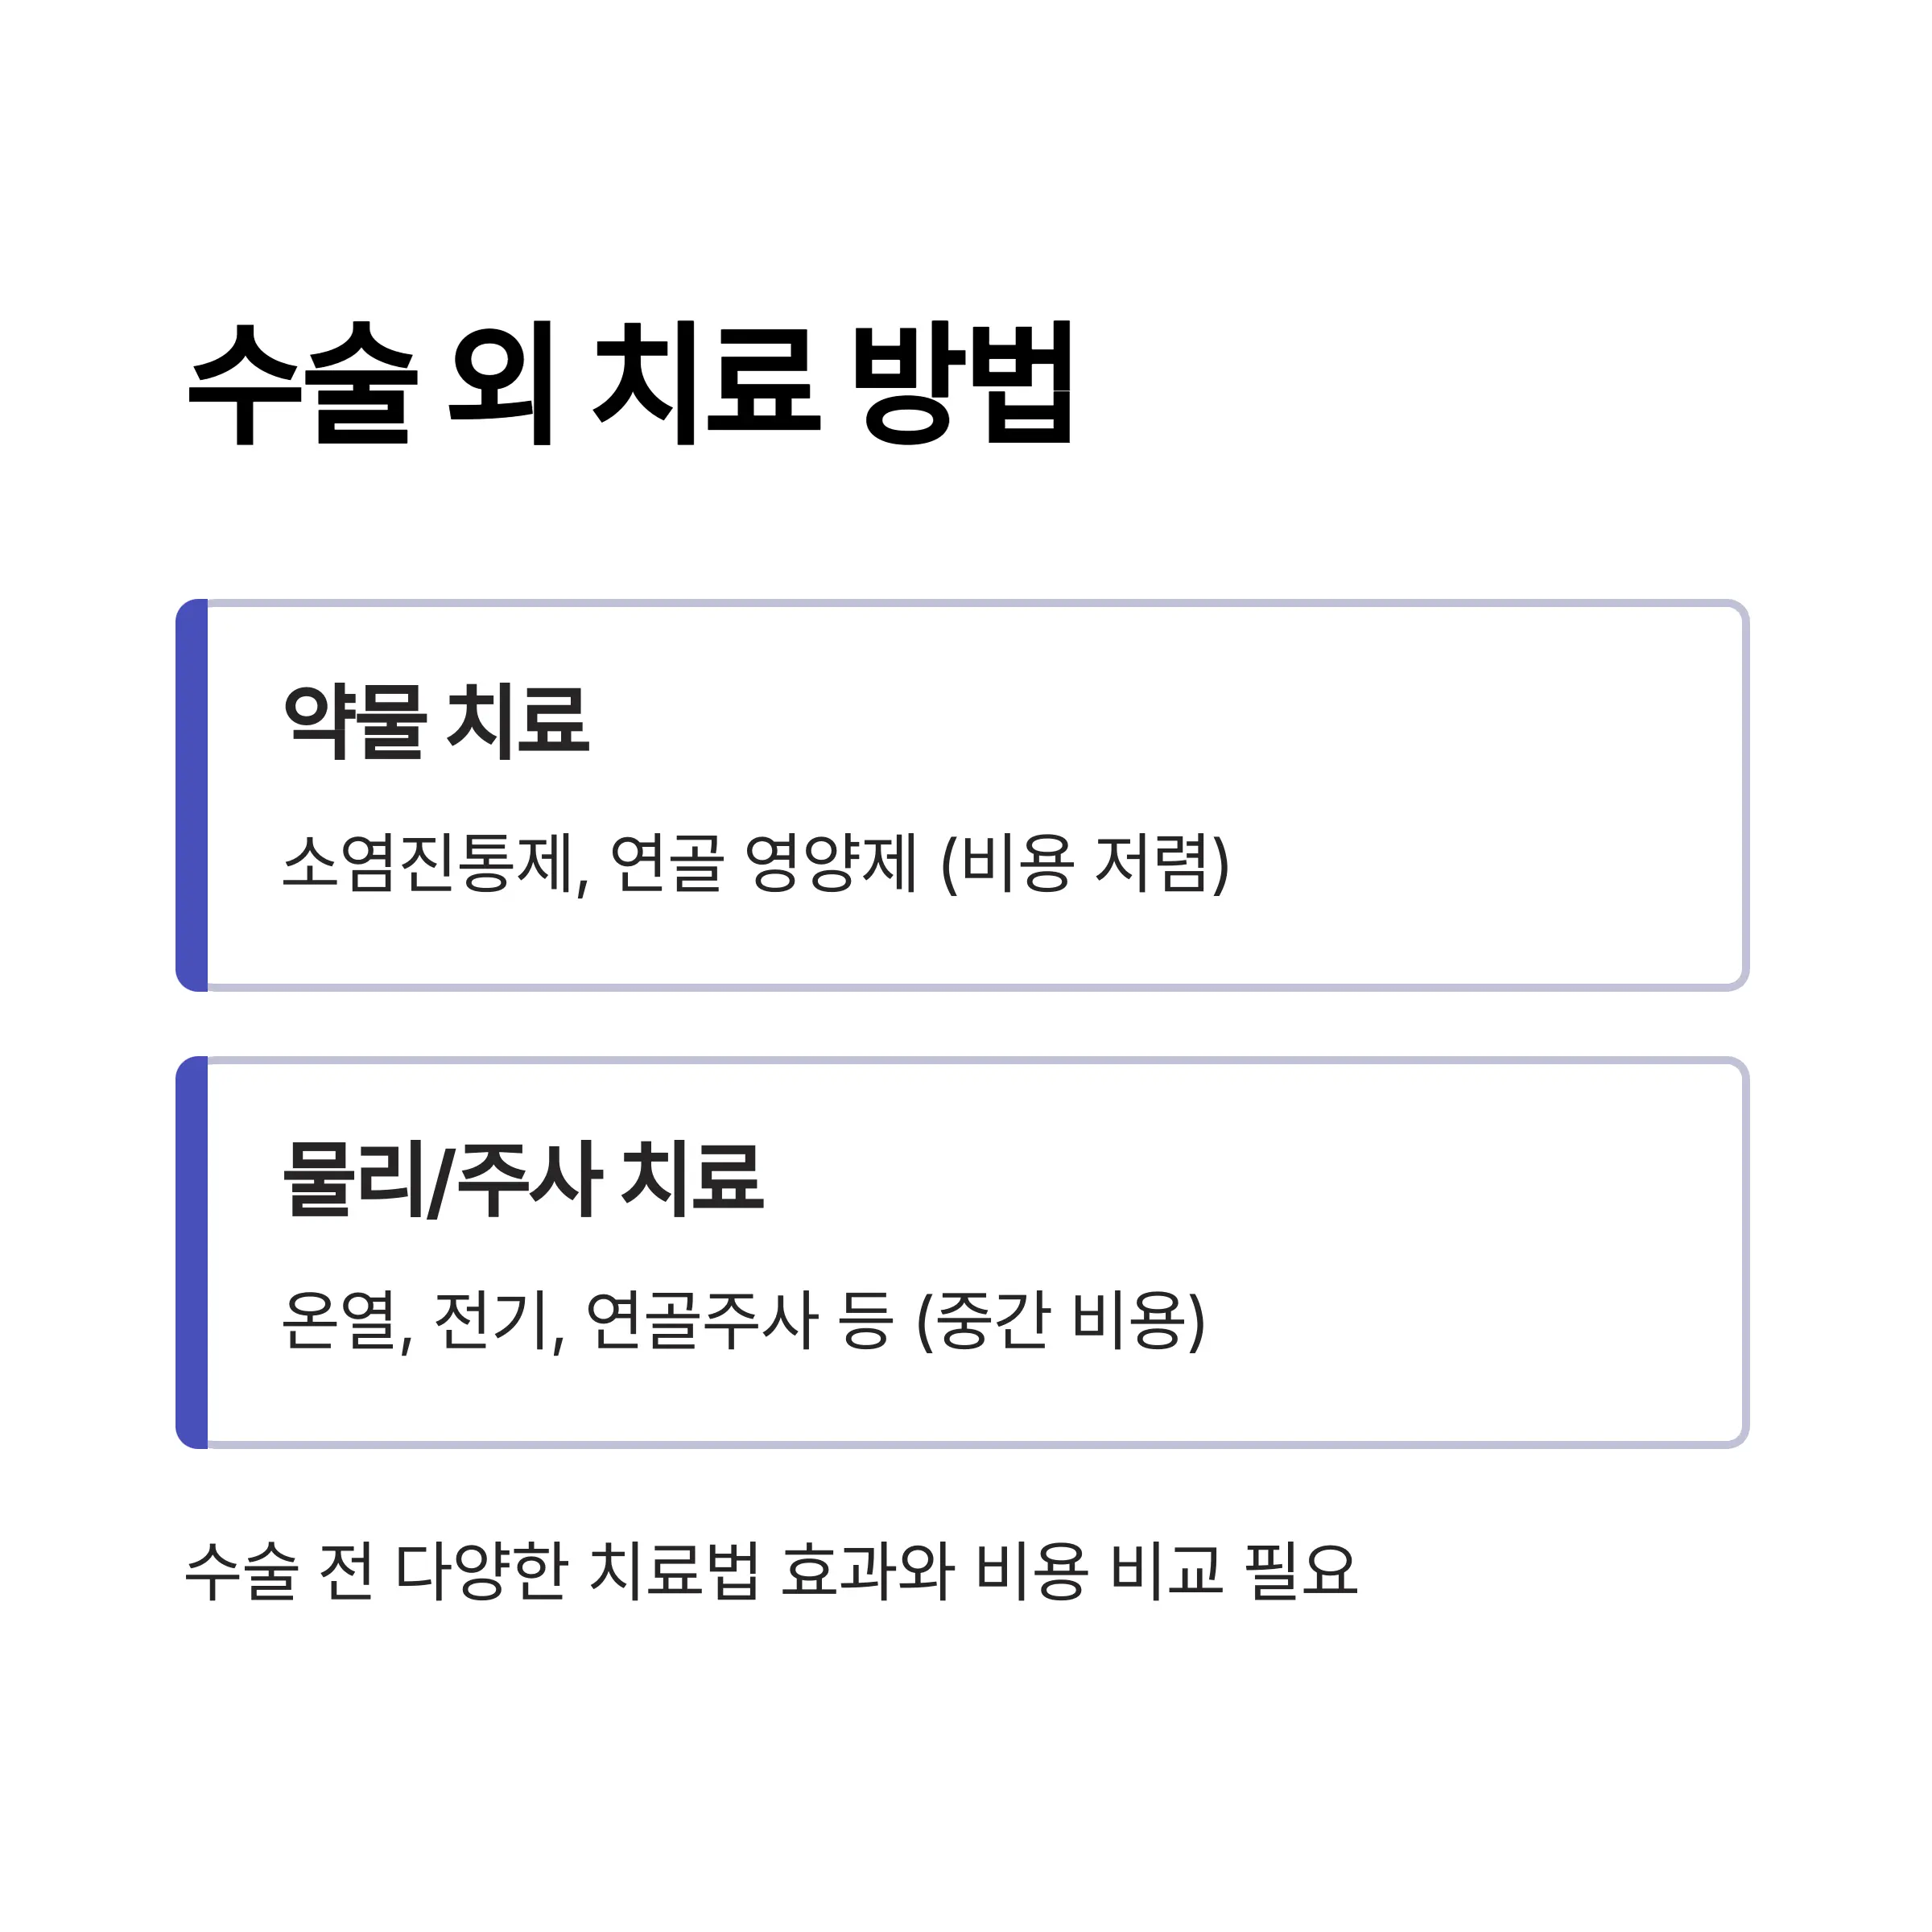Click the title "수술 외 치료 방법"
The width and height of the screenshot is (1932, 1932).
[x=630, y=383]
